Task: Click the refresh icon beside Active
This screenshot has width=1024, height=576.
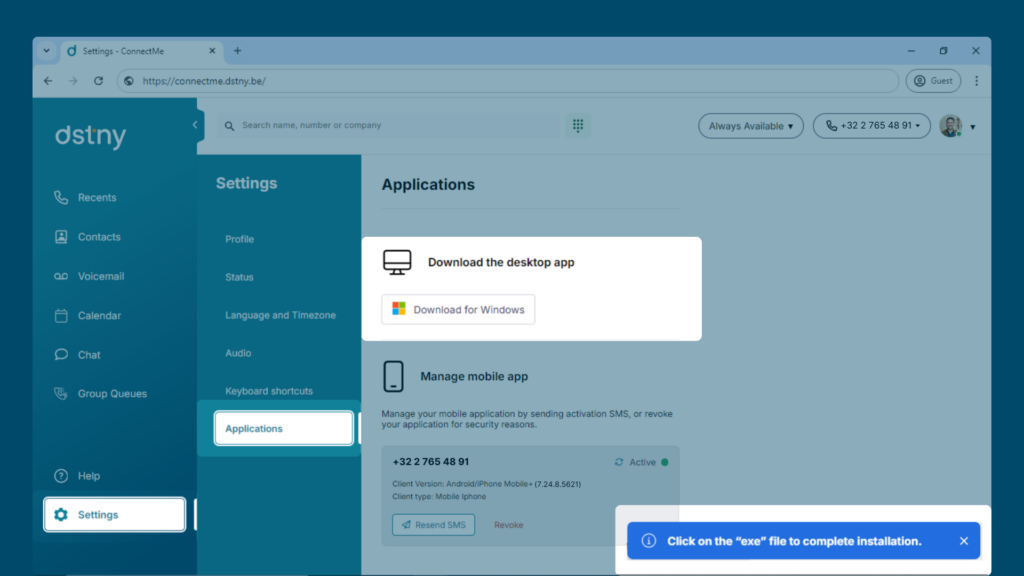Action: click(x=618, y=462)
